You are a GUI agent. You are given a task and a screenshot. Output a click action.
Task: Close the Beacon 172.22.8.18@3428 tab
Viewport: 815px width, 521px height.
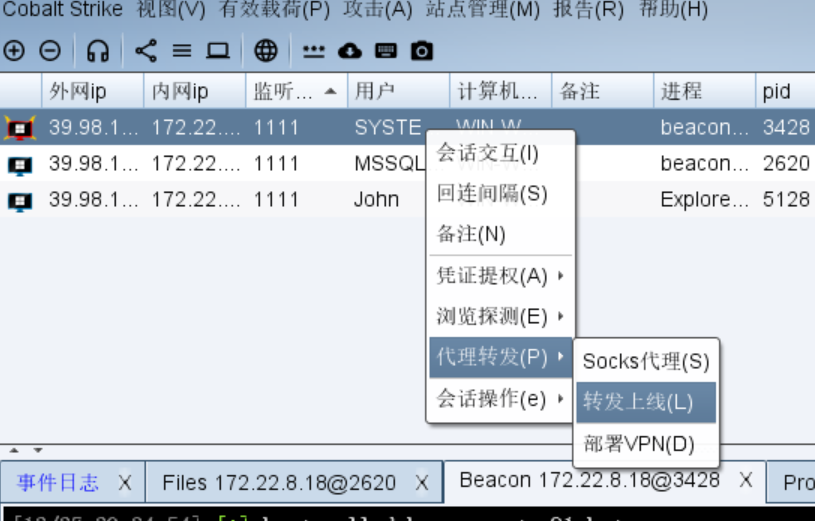click(746, 480)
